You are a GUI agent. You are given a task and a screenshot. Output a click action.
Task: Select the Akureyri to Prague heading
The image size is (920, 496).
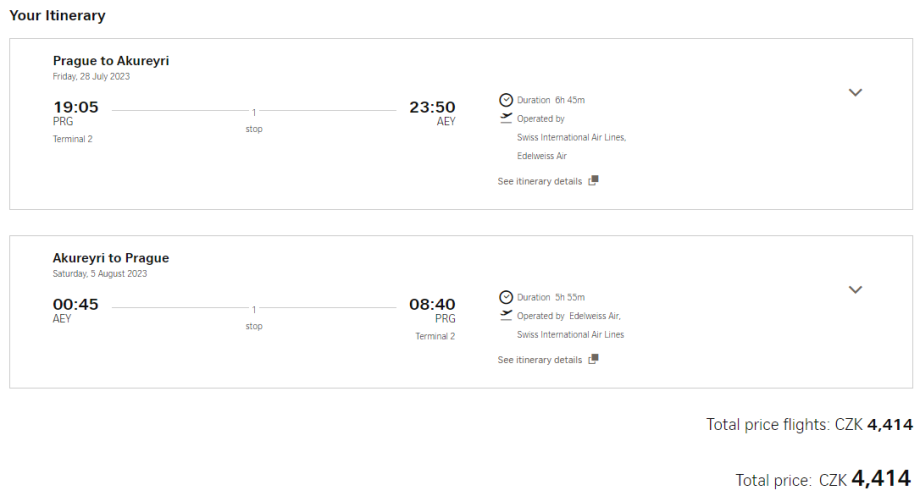pos(111,258)
